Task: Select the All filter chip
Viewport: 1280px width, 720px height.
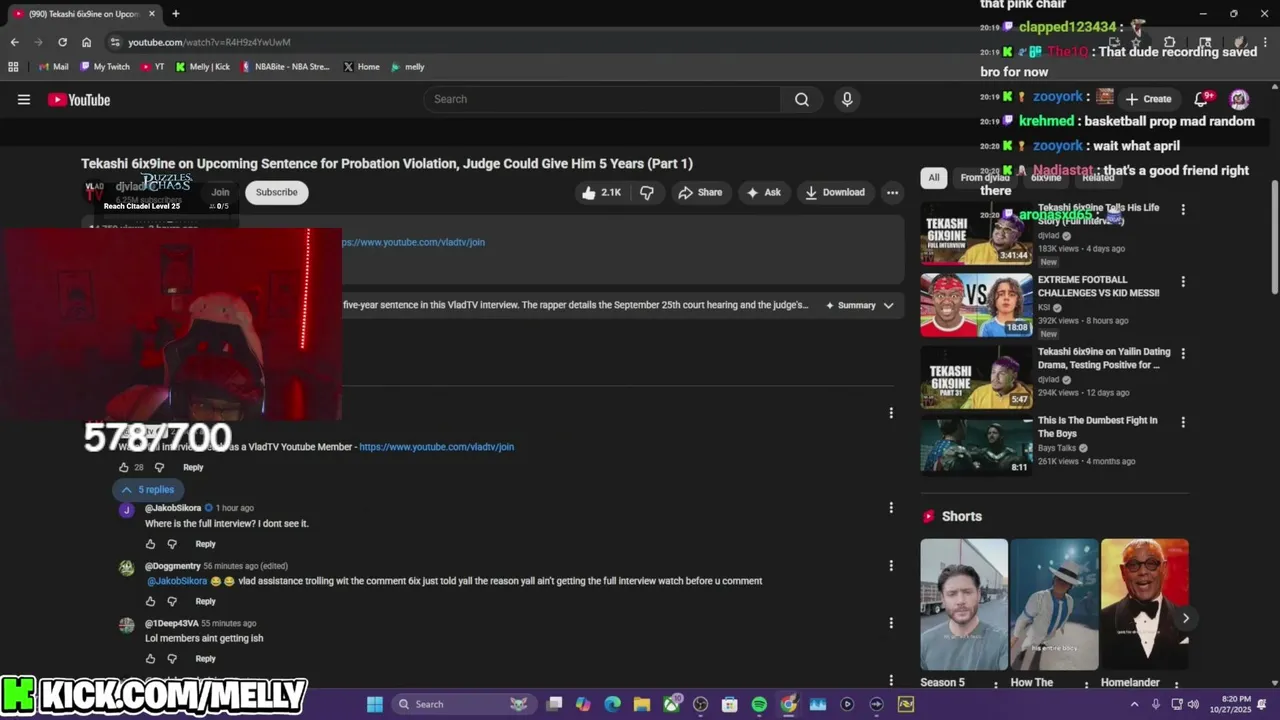Action: [933, 178]
